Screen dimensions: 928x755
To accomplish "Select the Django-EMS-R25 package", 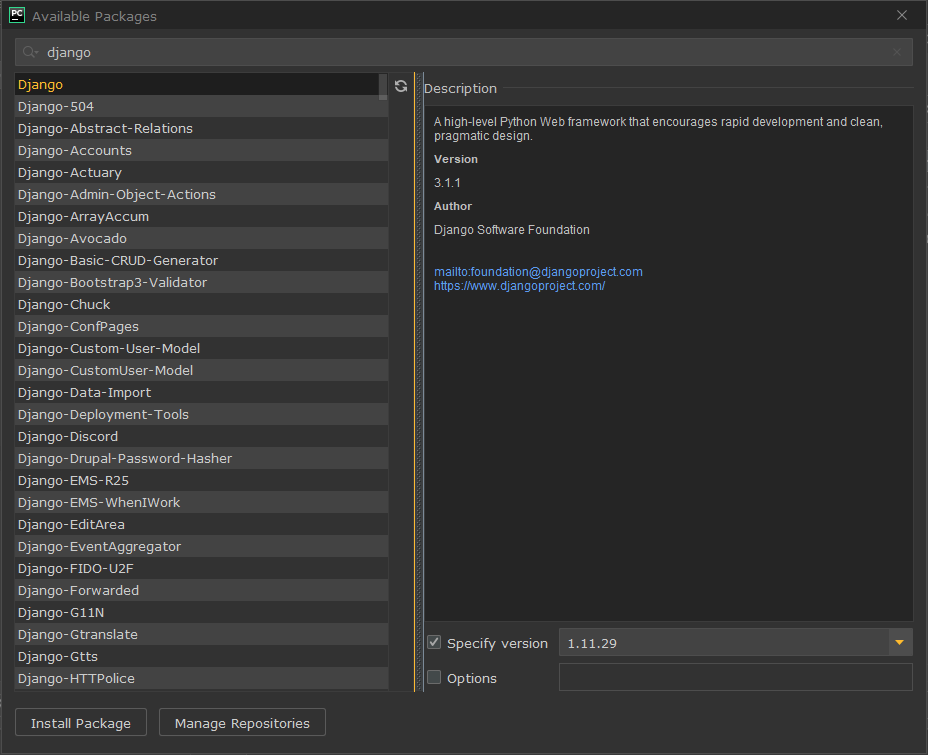I will click(201, 480).
